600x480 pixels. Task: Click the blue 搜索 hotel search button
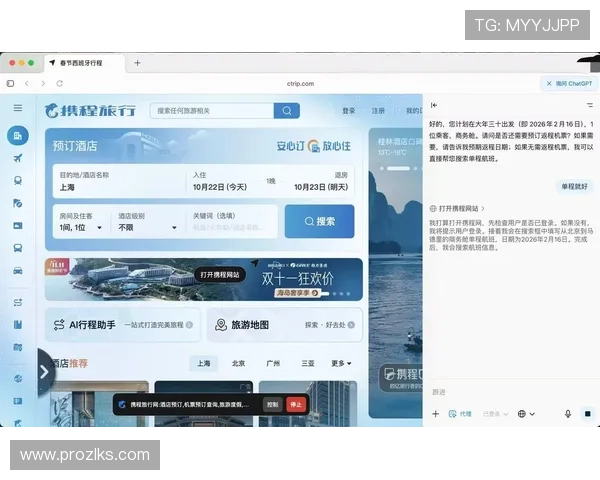click(320, 221)
